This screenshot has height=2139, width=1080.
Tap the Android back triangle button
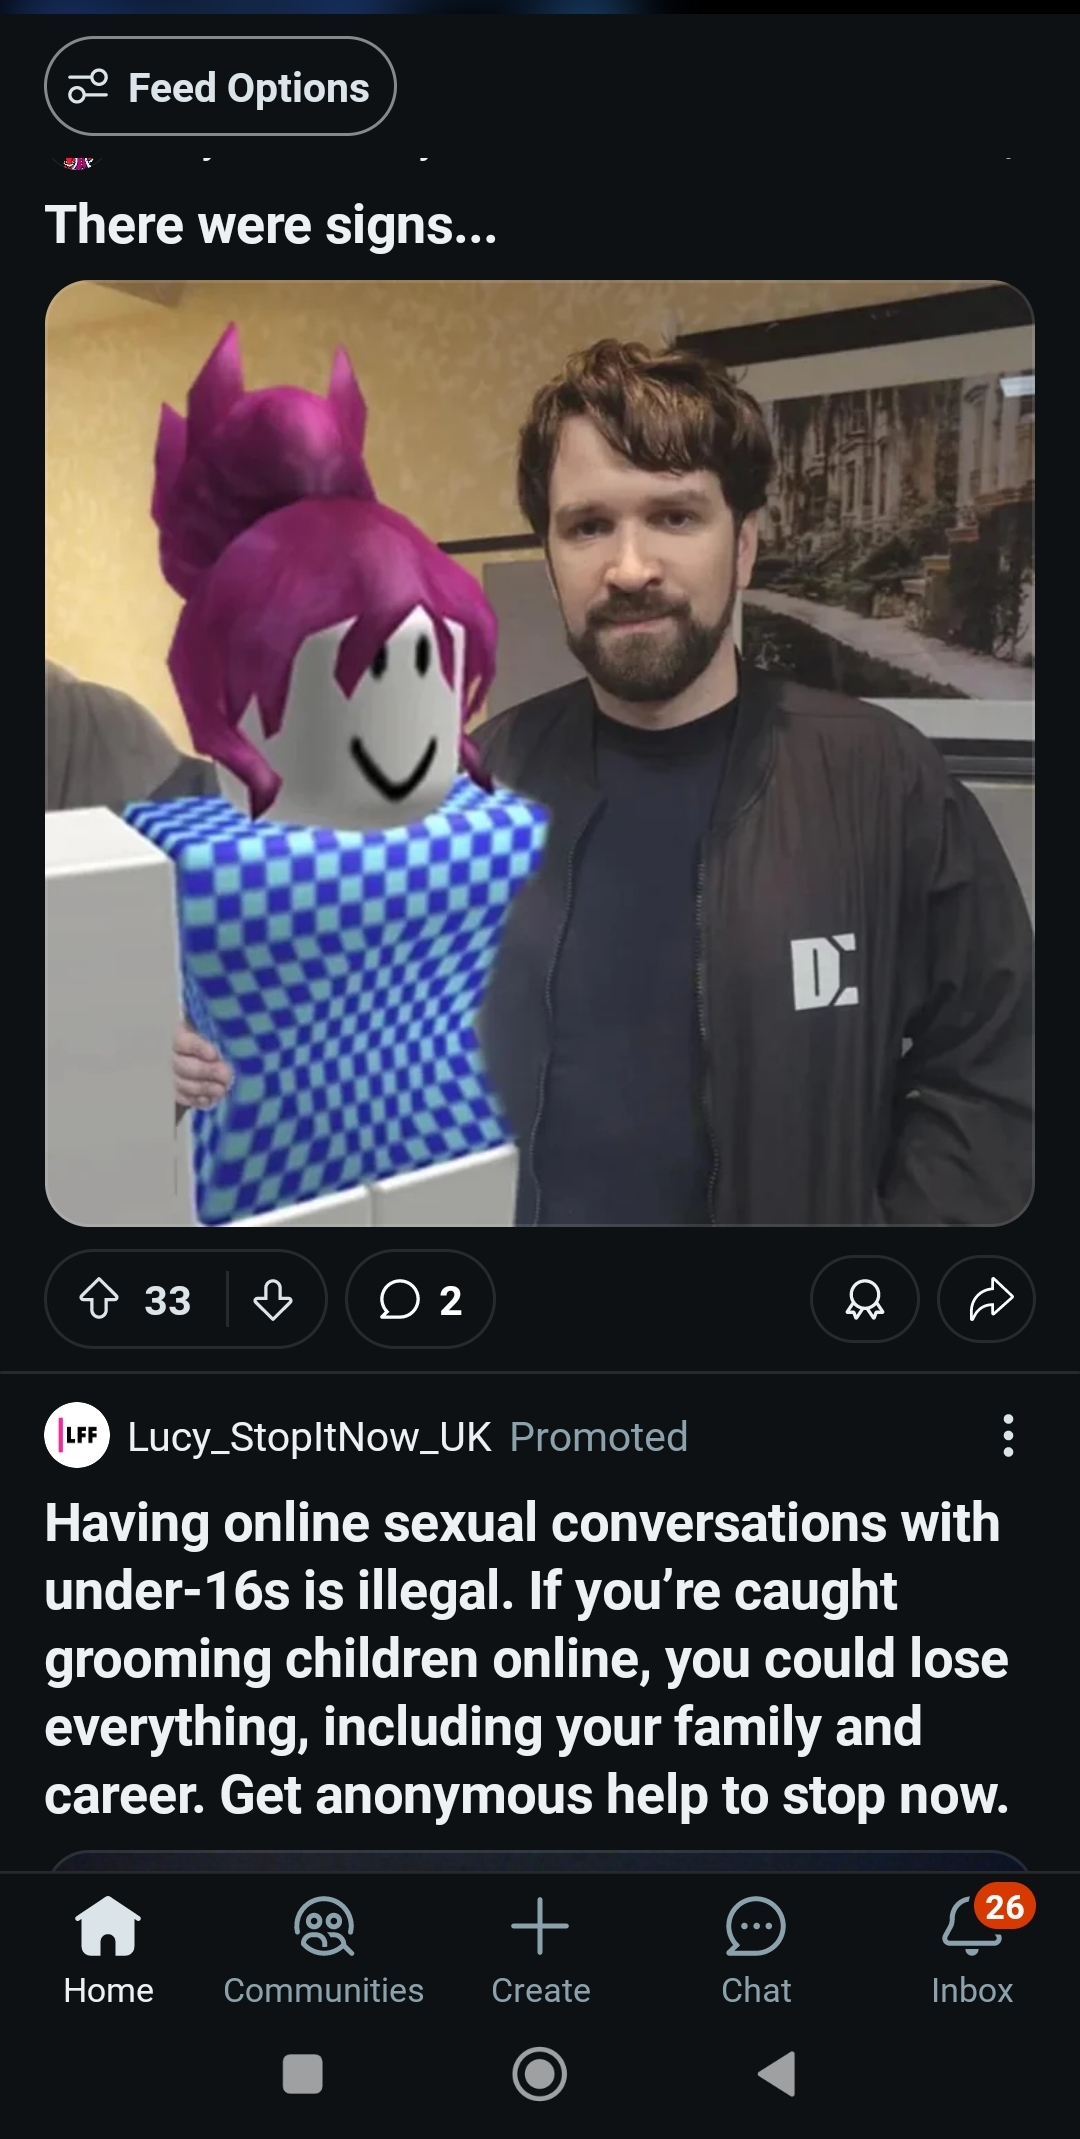coord(777,2074)
